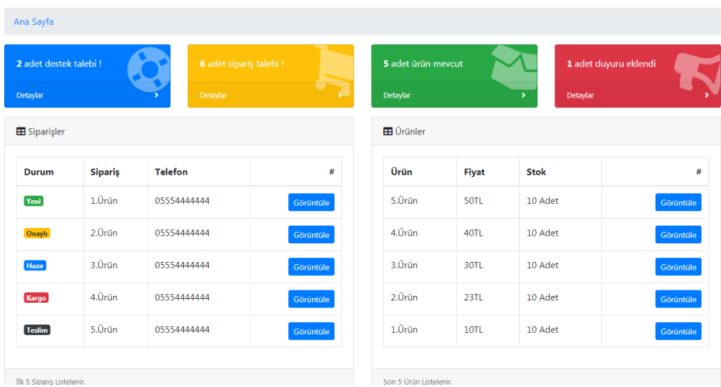Click chevron arrow on duyuru eklendi card
Image resolution: width=721 pixels, height=387 pixels.
point(707,95)
